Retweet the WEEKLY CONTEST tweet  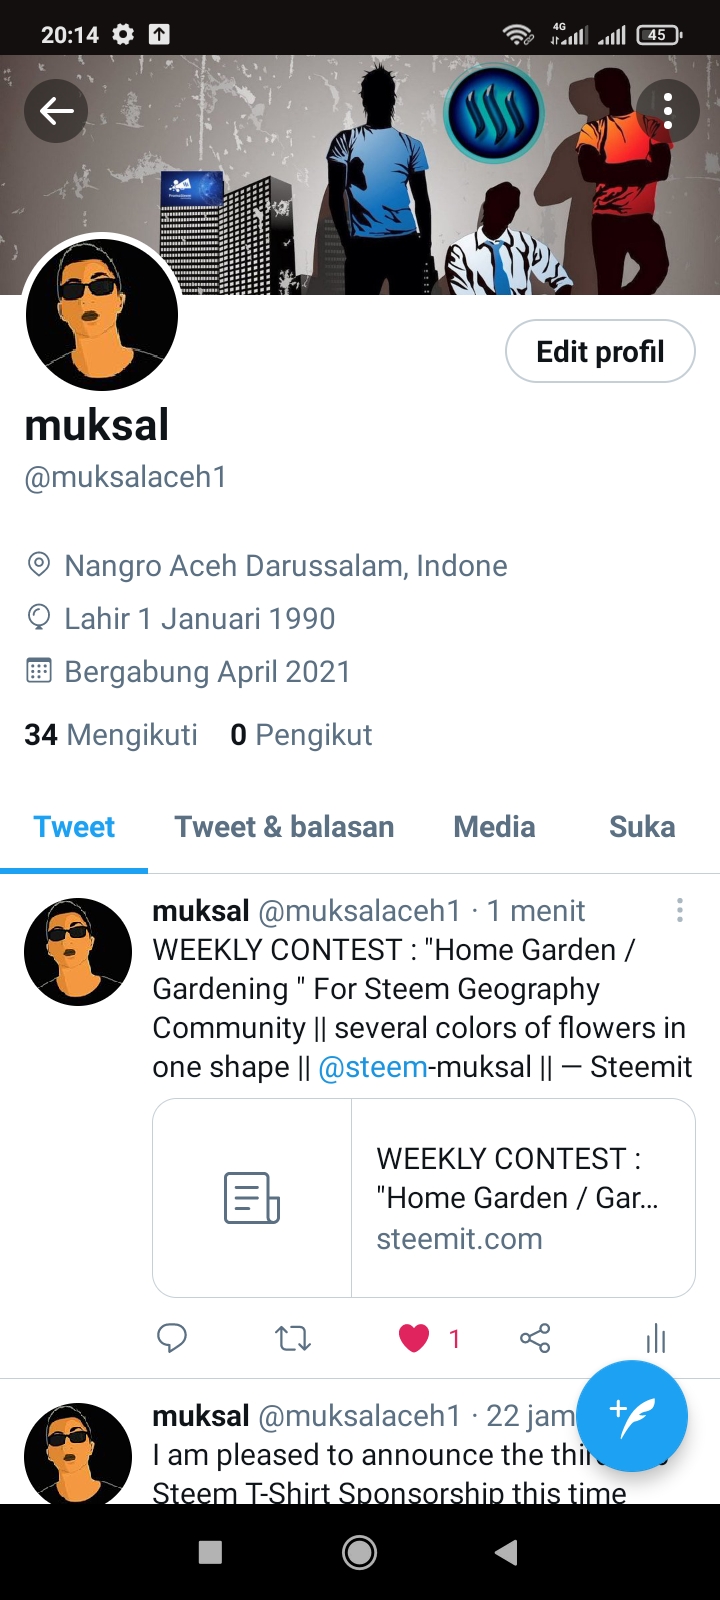(293, 1338)
